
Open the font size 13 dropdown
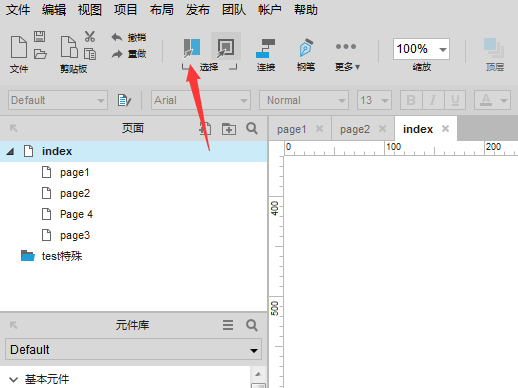point(374,100)
